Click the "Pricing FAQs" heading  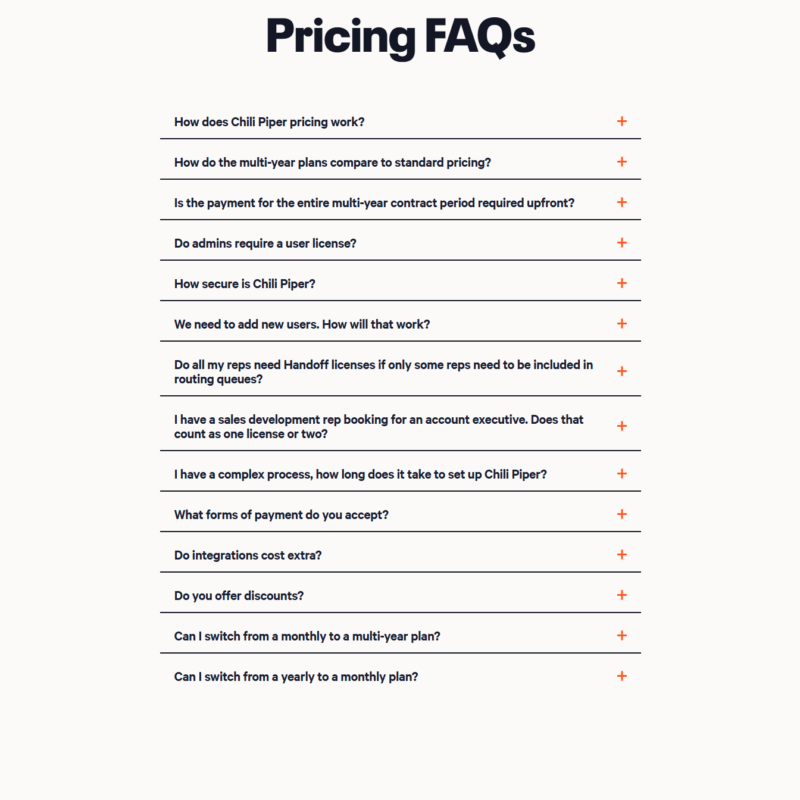point(400,36)
